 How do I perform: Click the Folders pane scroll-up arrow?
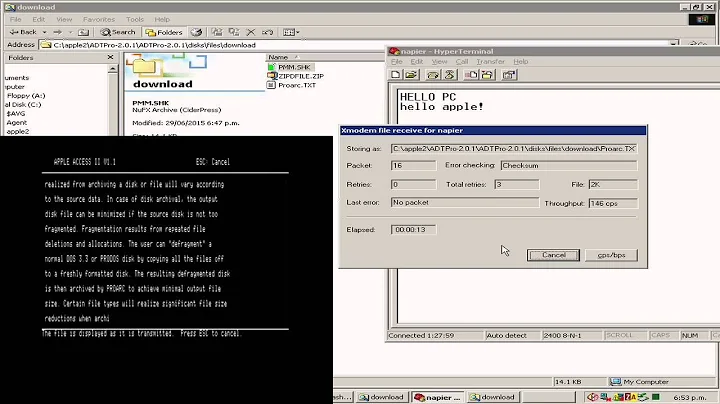(113, 69)
